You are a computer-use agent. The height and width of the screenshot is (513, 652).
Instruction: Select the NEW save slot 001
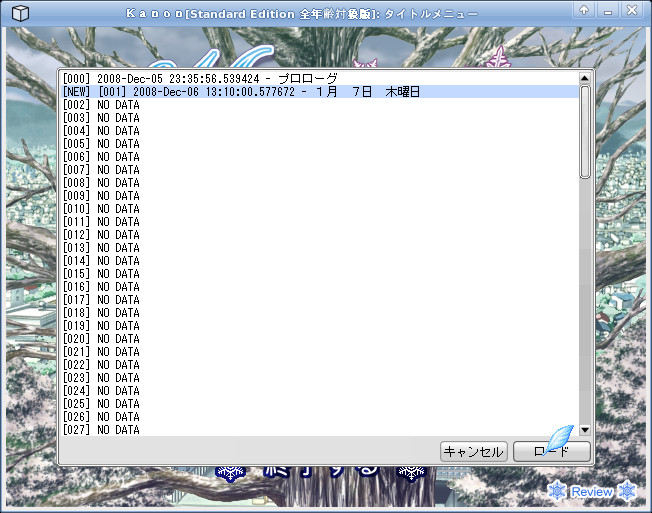pos(320,91)
